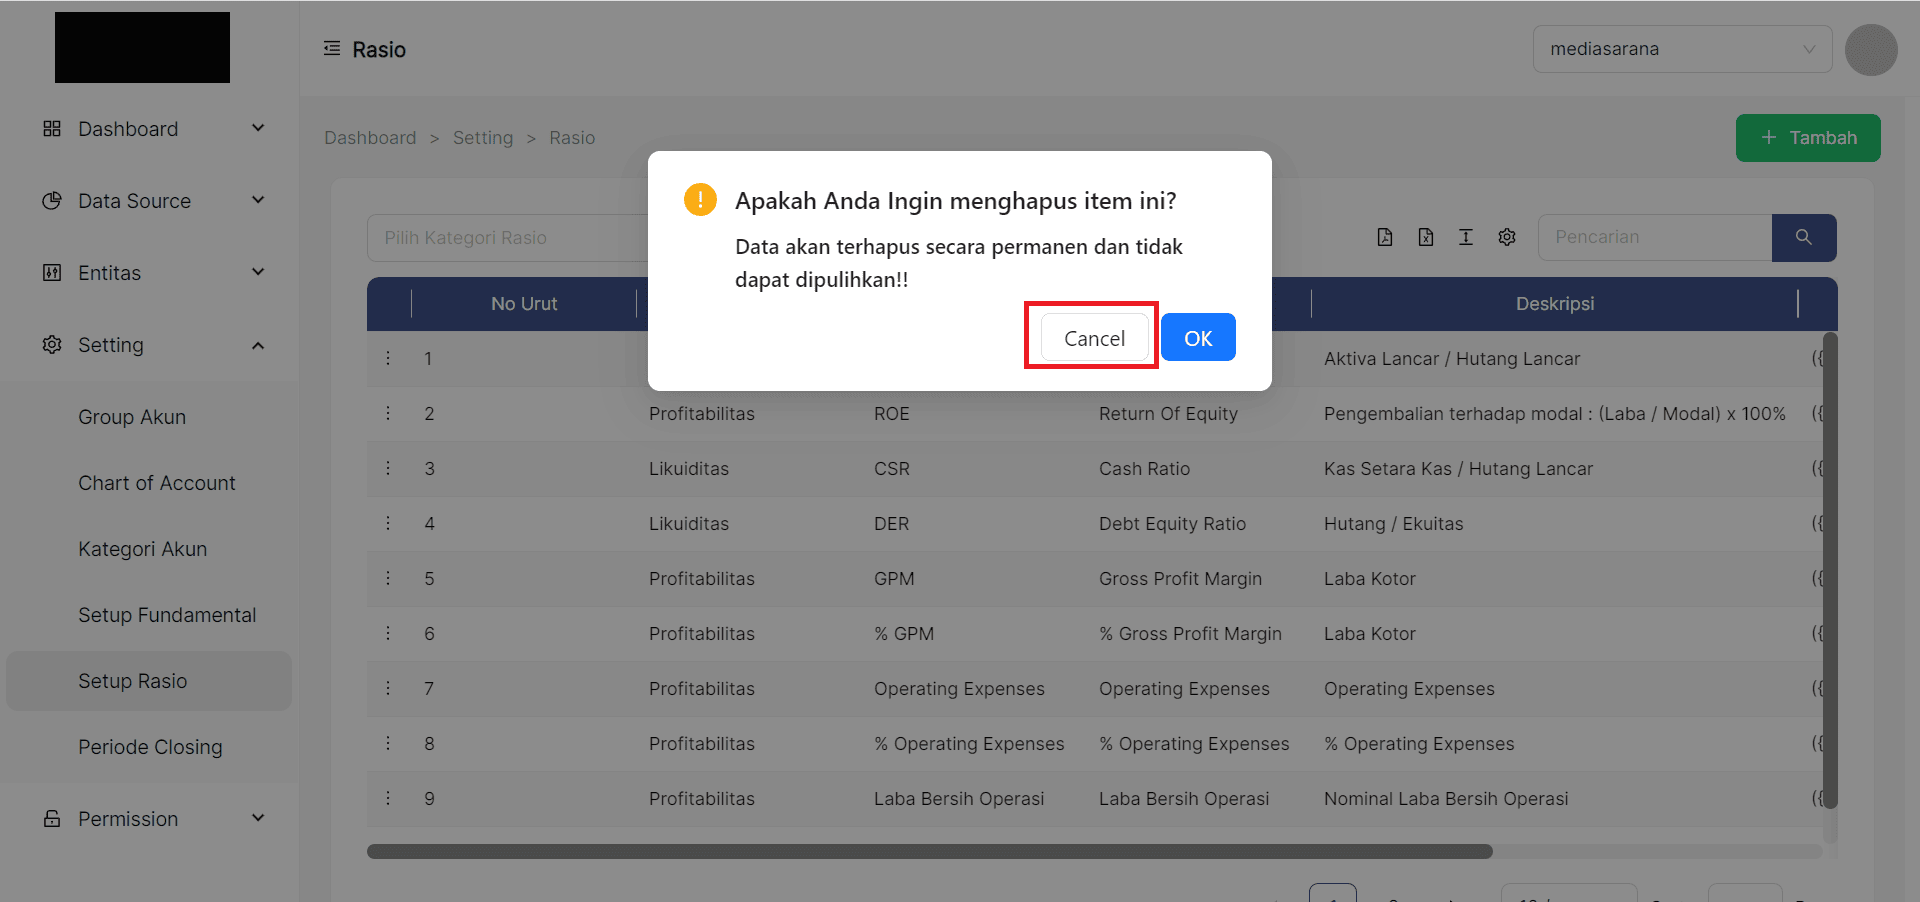
Task: Open table column settings gear icon
Action: point(1506,237)
